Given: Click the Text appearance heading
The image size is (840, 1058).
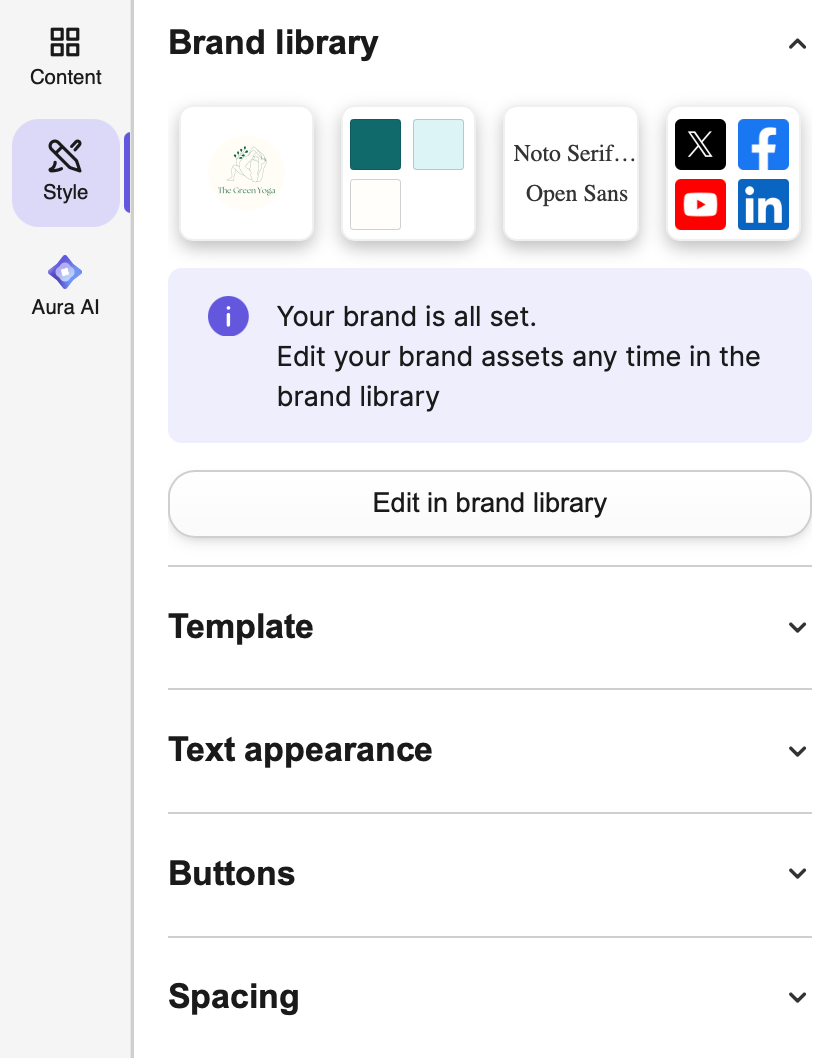Looking at the screenshot, I should click(300, 750).
